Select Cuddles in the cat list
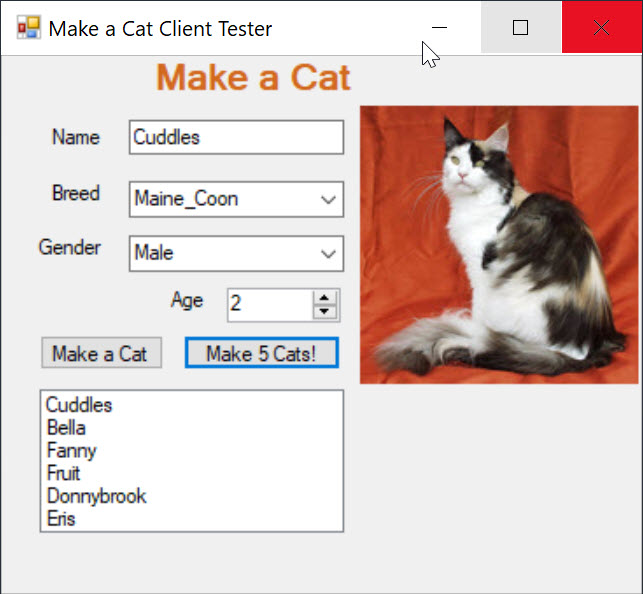The width and height of the screenshot is (643, 594). tap(79, 405)
